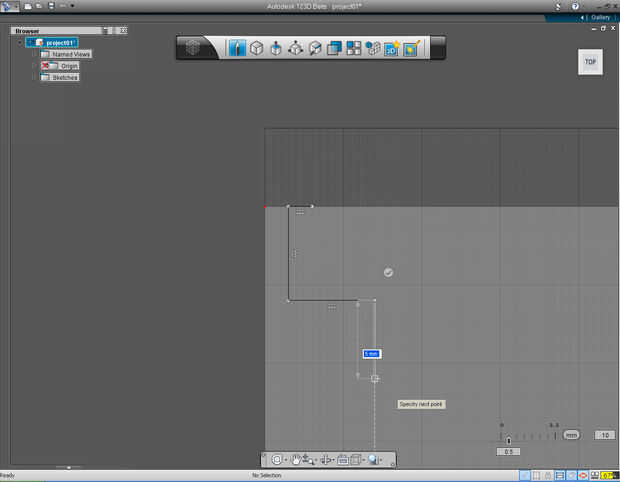Click the Open file icon
Screen dimensions: 620x482
tap(39, 6)
